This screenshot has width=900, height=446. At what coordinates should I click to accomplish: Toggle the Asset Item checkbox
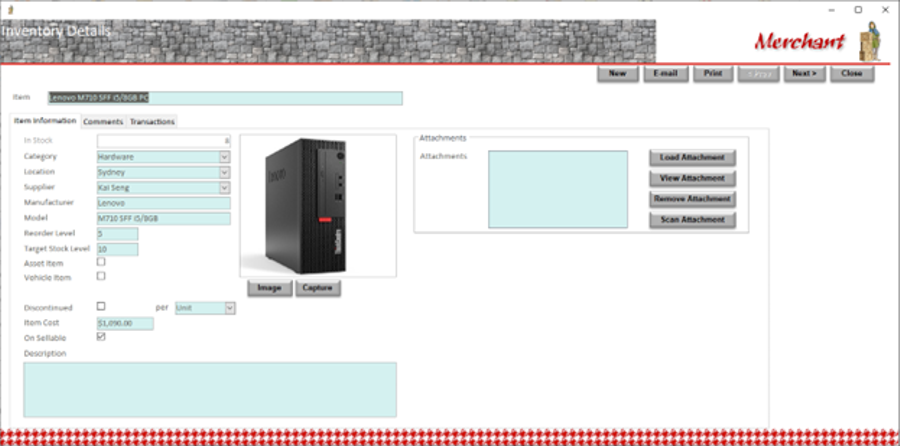pyautogui.click(x=101, y=262)
